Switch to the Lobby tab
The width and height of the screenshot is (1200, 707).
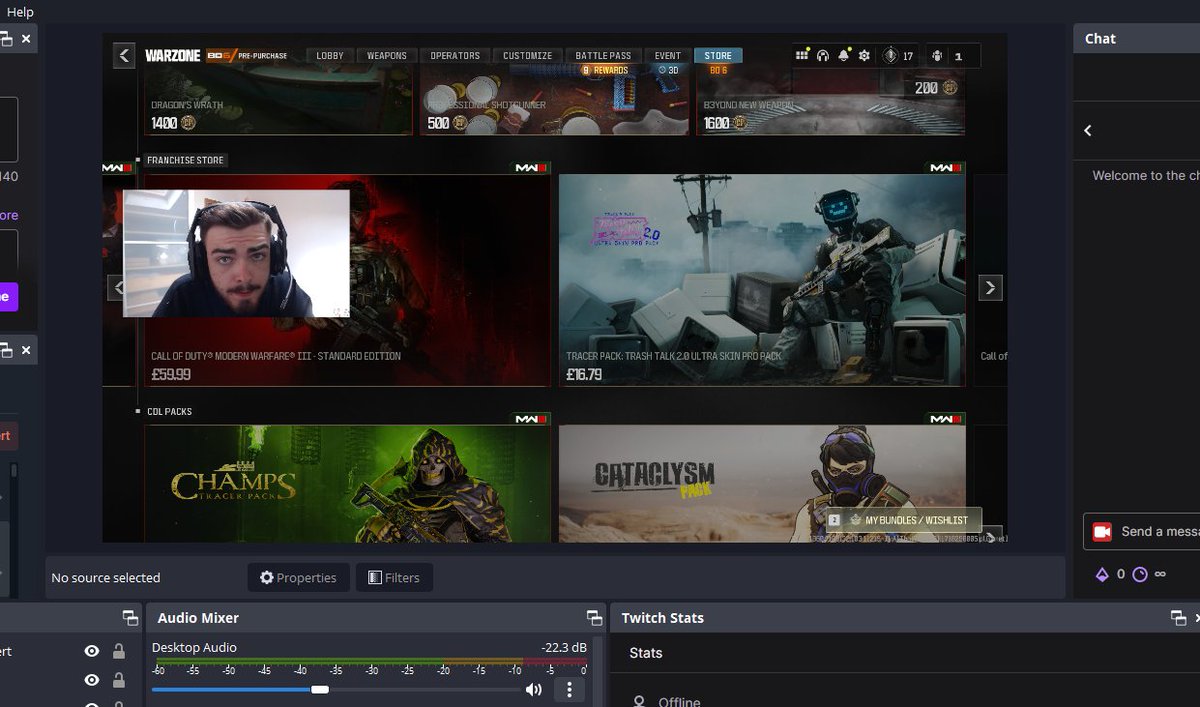pyautogui.click(x=330, y=56)
